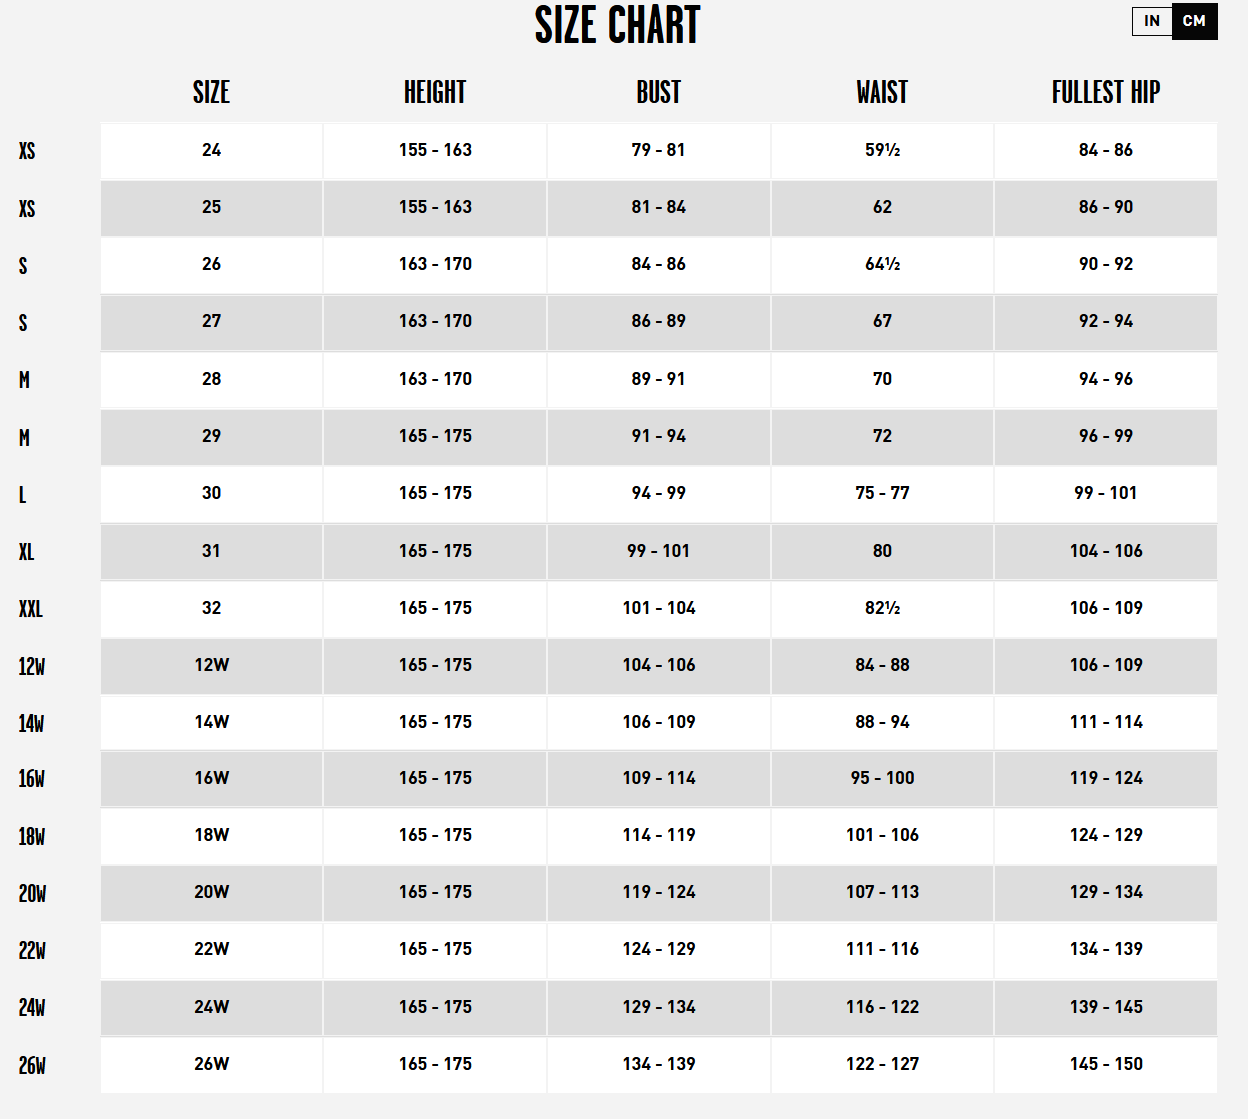Click the 145 - 150 hip cell
The height and width of the screenshot is (1119, 1248).
pos(1105,1064)
